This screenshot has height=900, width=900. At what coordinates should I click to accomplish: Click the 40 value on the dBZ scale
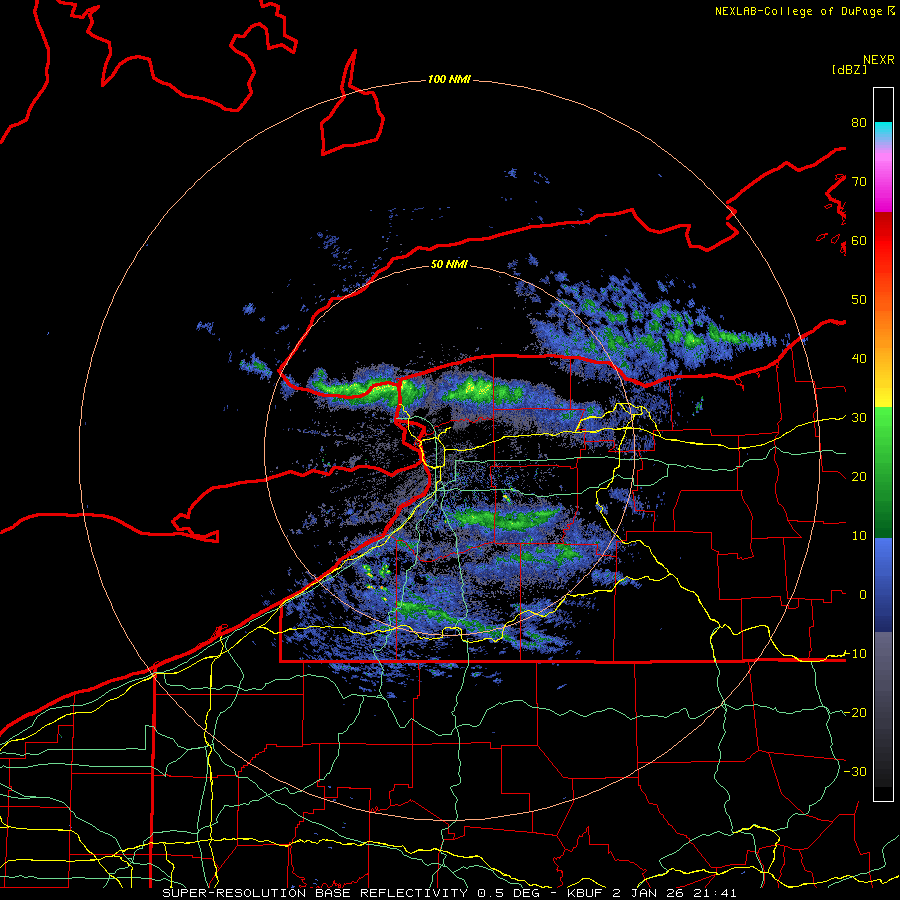(x=859, y=359)
